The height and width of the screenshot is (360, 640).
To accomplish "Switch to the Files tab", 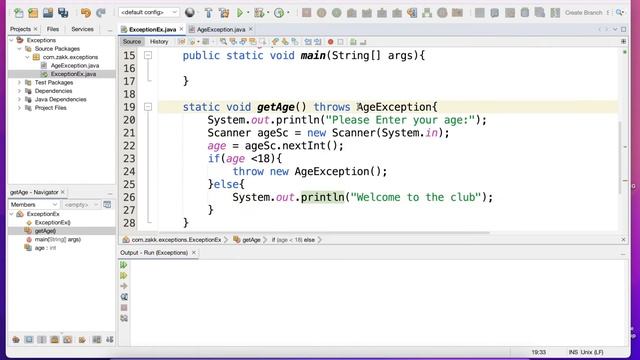I will click(53, 29).
